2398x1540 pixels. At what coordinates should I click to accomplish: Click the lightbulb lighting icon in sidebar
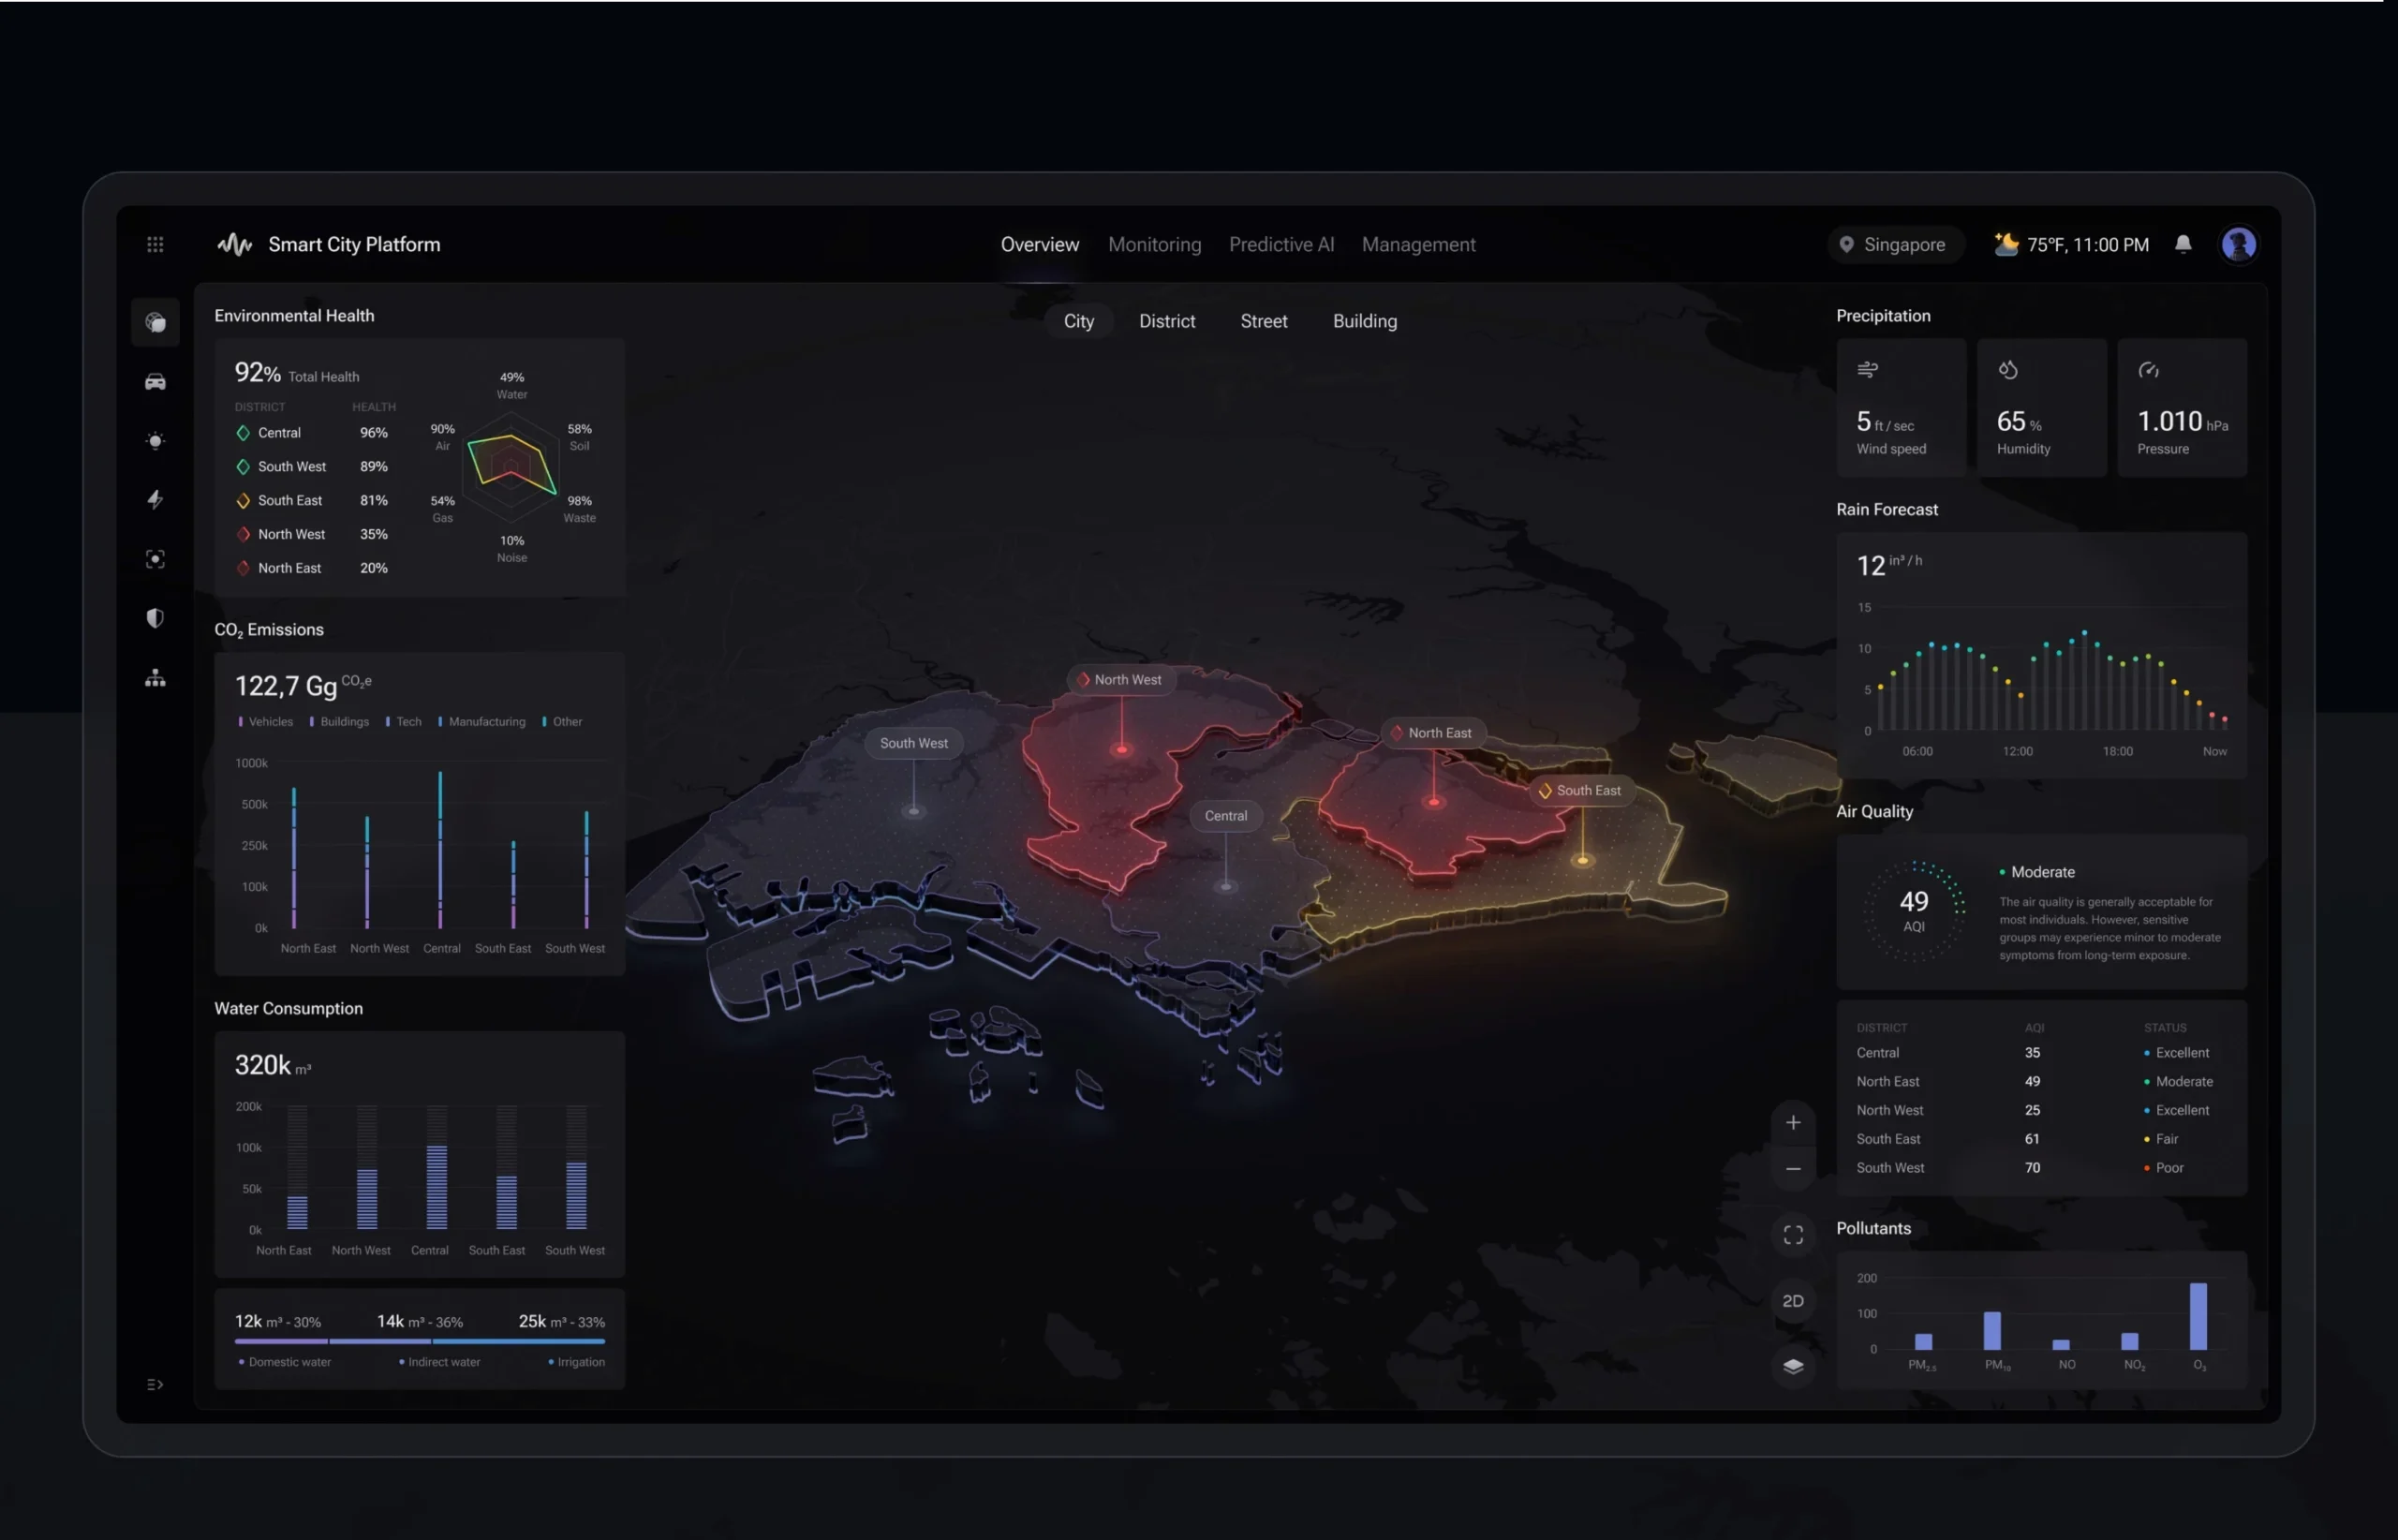tap(155, 441)
